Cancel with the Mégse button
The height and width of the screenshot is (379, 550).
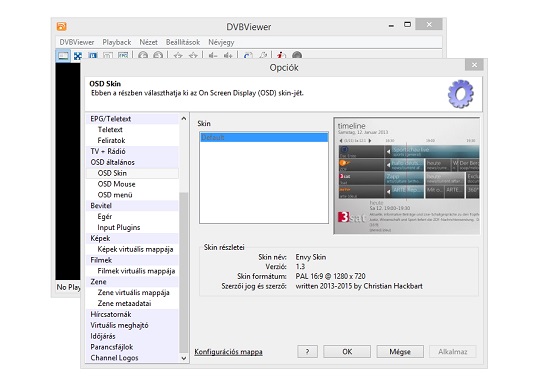coord(400,352)
